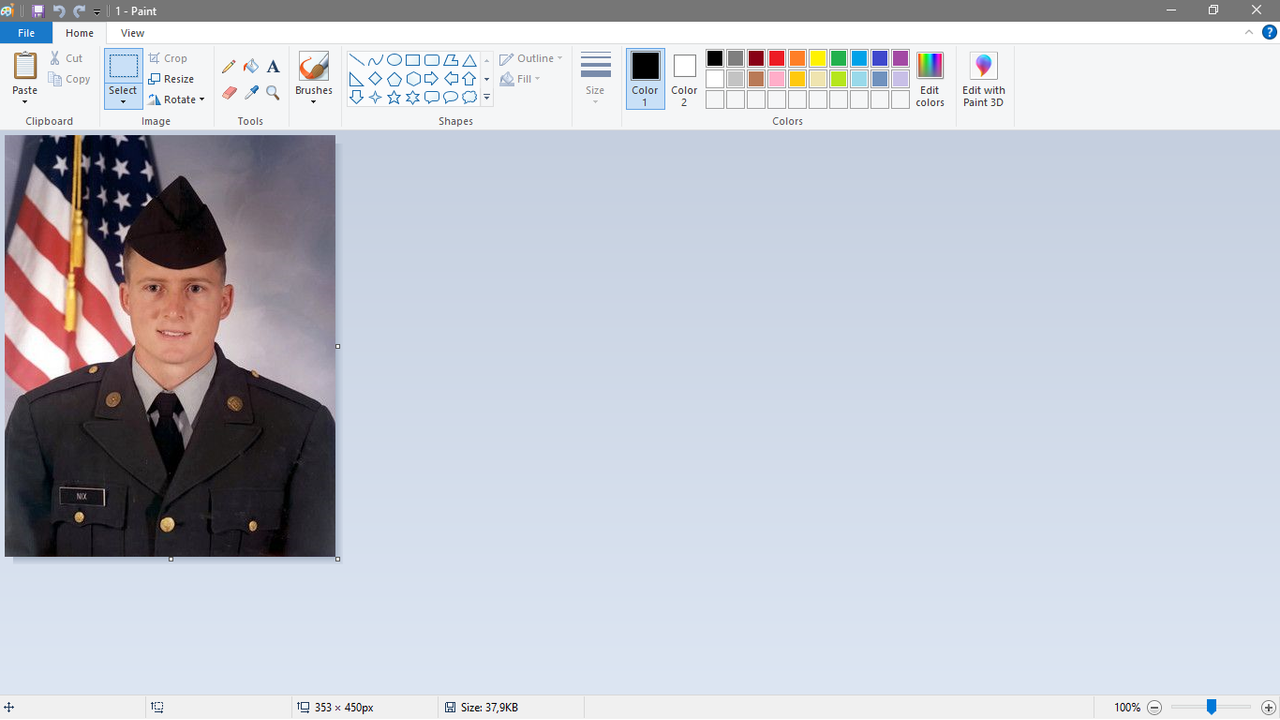Choose the Five-point star shape
This screenshot has height=720, width=1280.
pyautogui.click(x=394, y=97)
